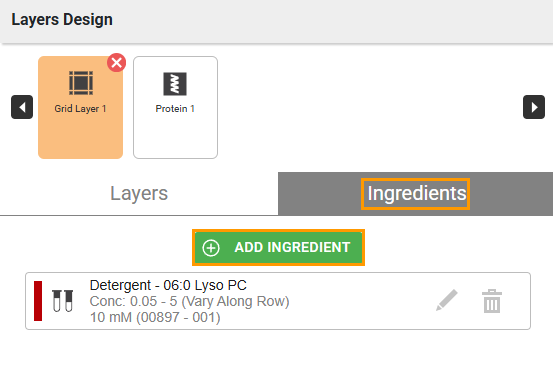Screen dimensions: 553x379
Task: Click the Add Ingredient button
Action: tap(278, 247)
